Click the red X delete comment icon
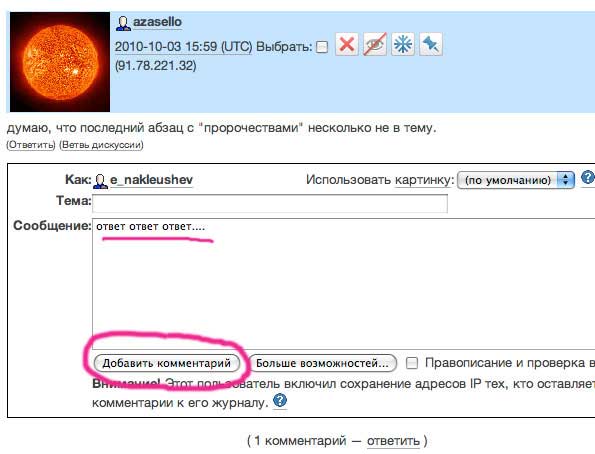The width and height of the screenshot is (595, 454). [x=346, y=44]
